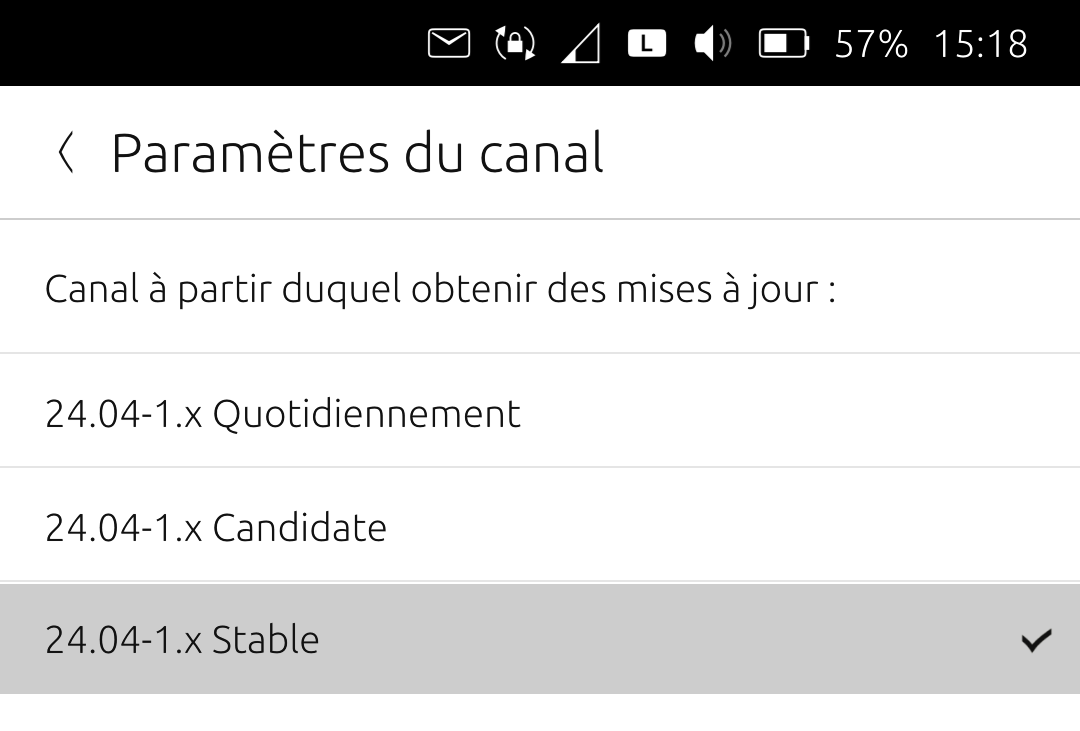The image size is (1080, 731).
Task: Click the 'Canal à partir duquel' label
Action: click(x=440, y=290)
